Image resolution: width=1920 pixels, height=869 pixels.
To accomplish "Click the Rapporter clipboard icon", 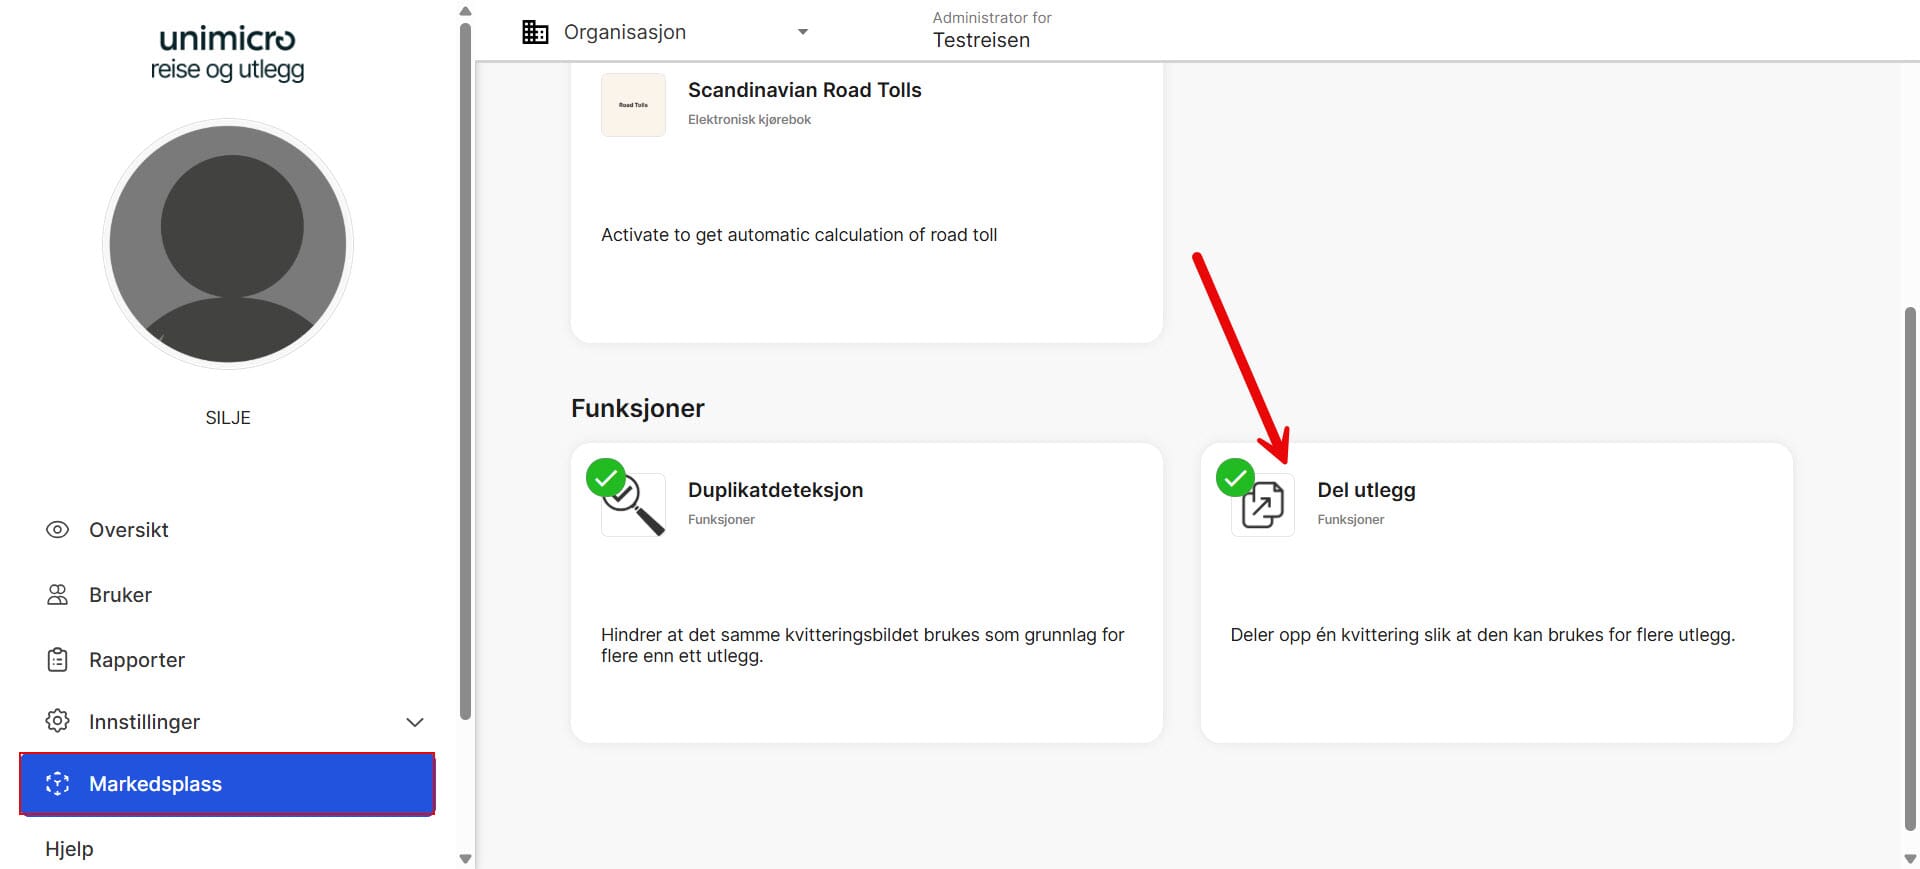I will click(x=58, y=660).
